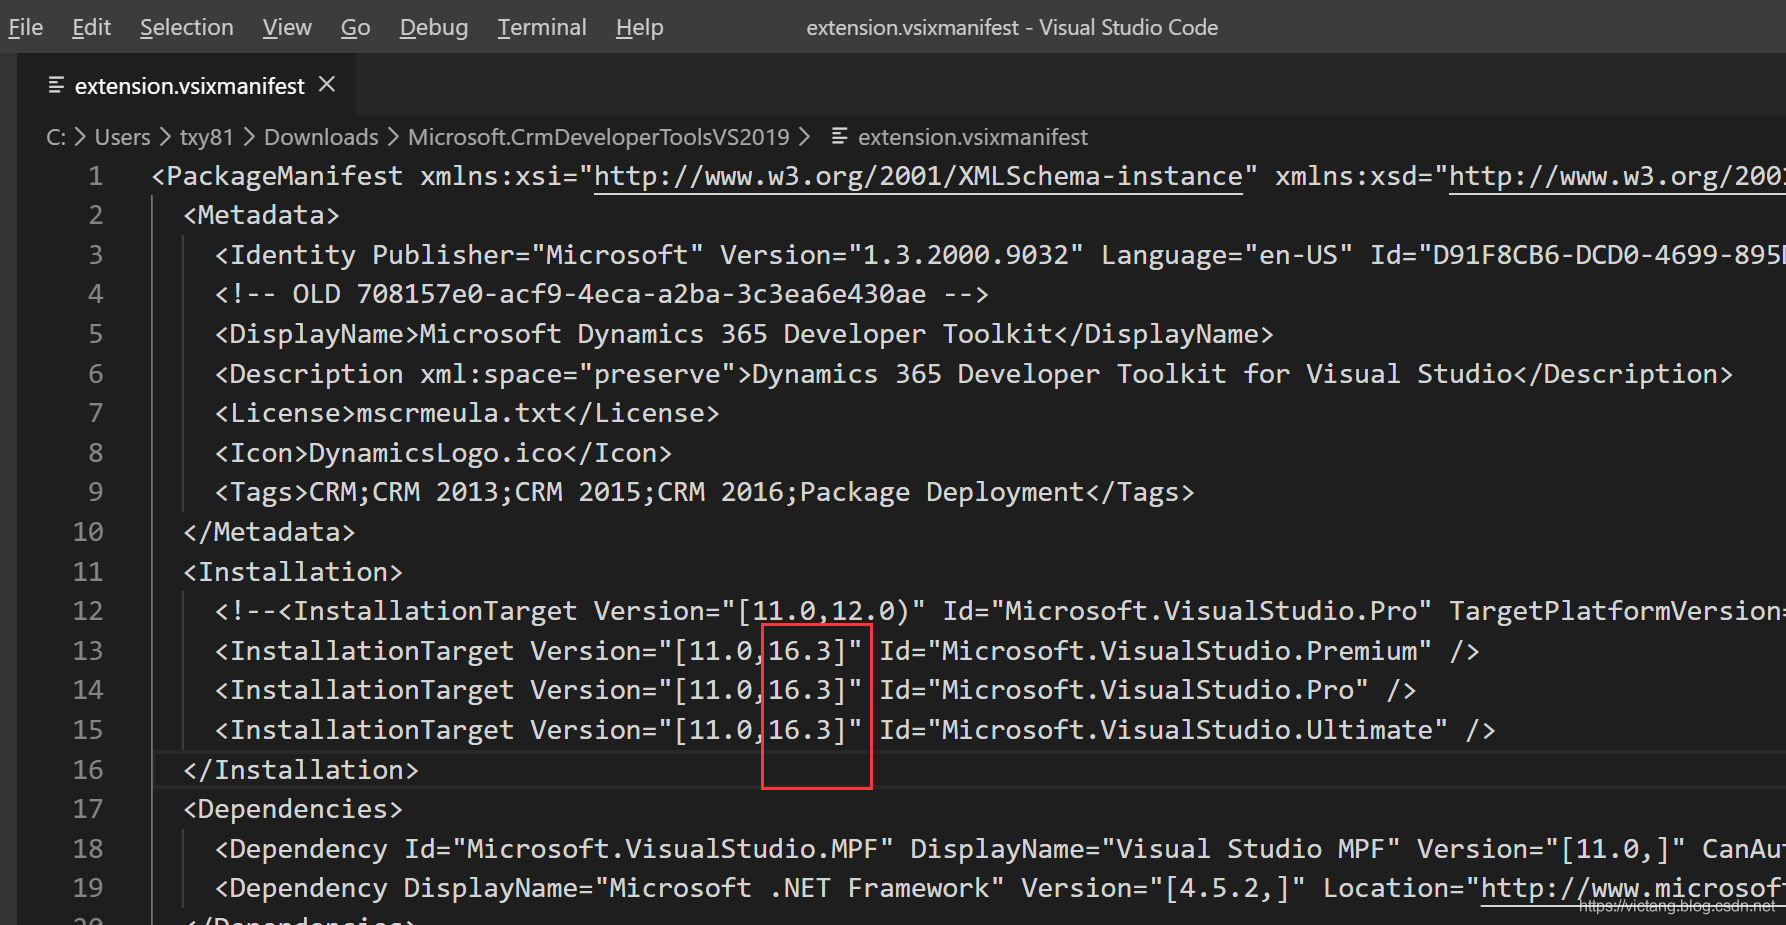The image size is (1786, 925).
Task: Click the Users breadcrumb segment
Action: click(x=122, y=137)
